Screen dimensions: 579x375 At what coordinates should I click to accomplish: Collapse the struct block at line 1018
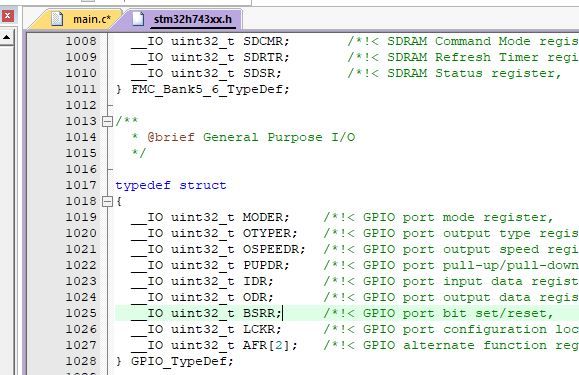(107, 201)
